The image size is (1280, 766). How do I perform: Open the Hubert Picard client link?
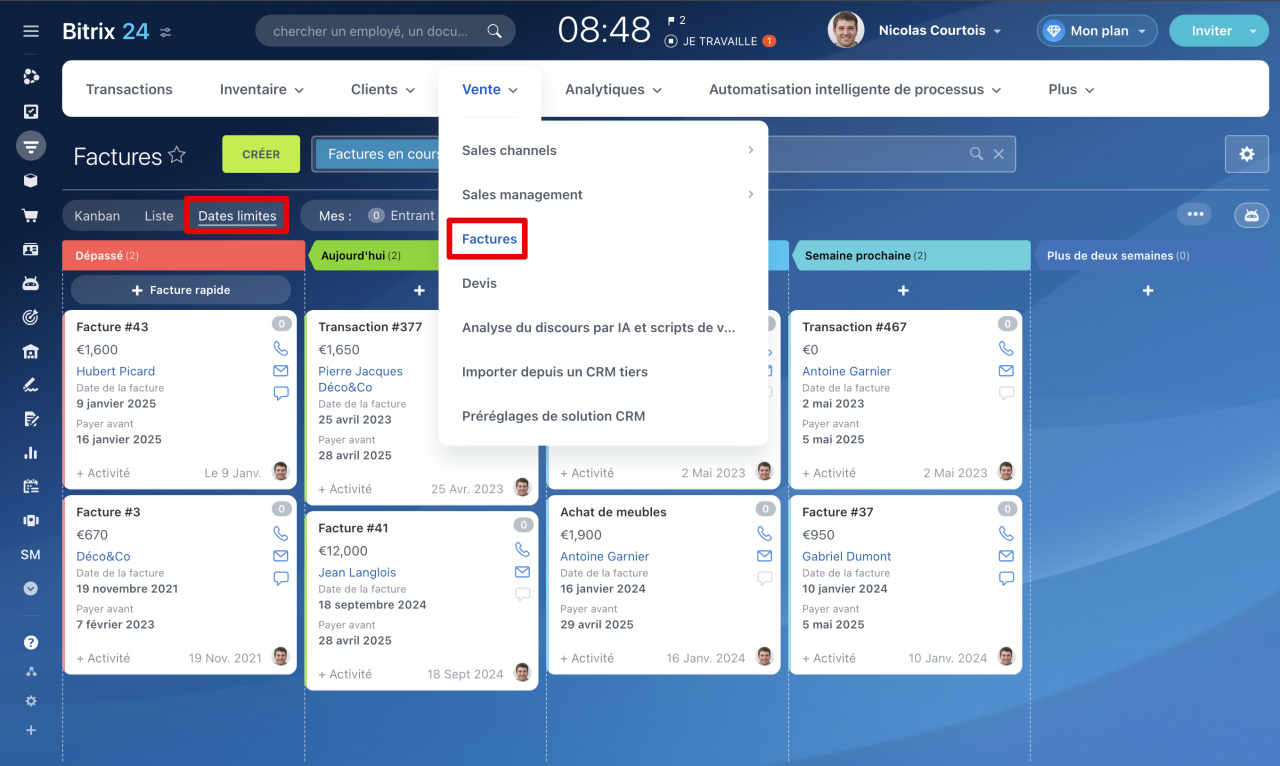pyautogui.click(x=116, y=371)
